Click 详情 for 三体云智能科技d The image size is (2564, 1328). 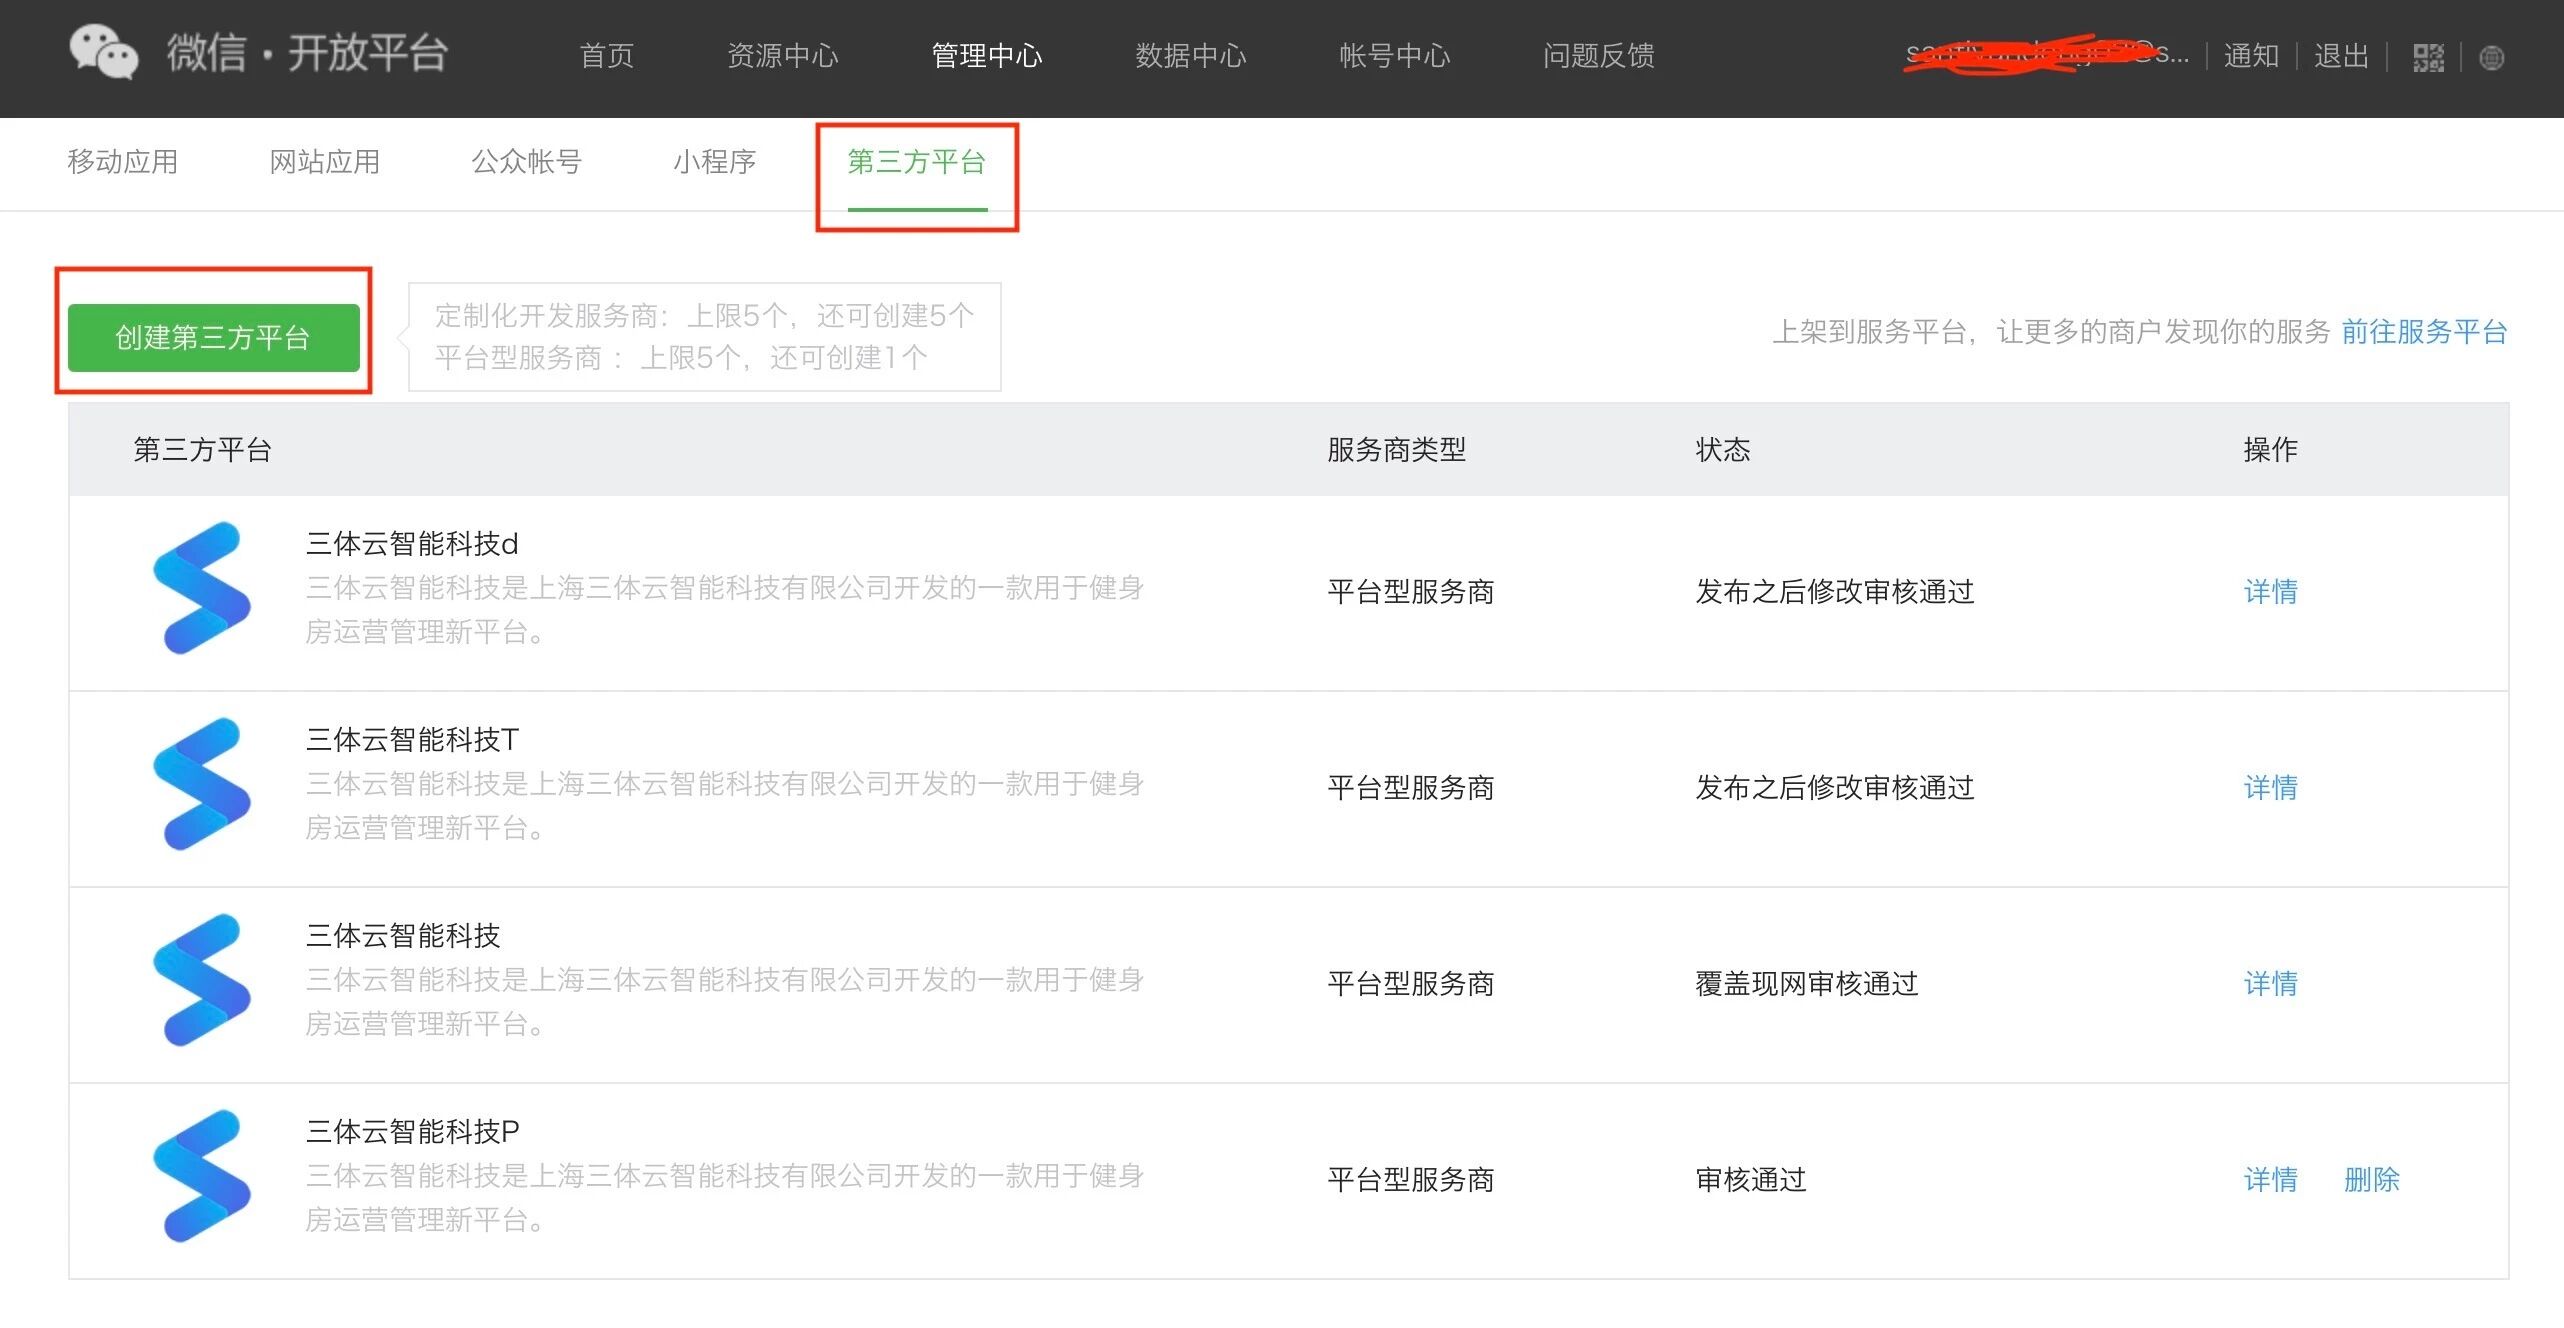point(2270,592)
